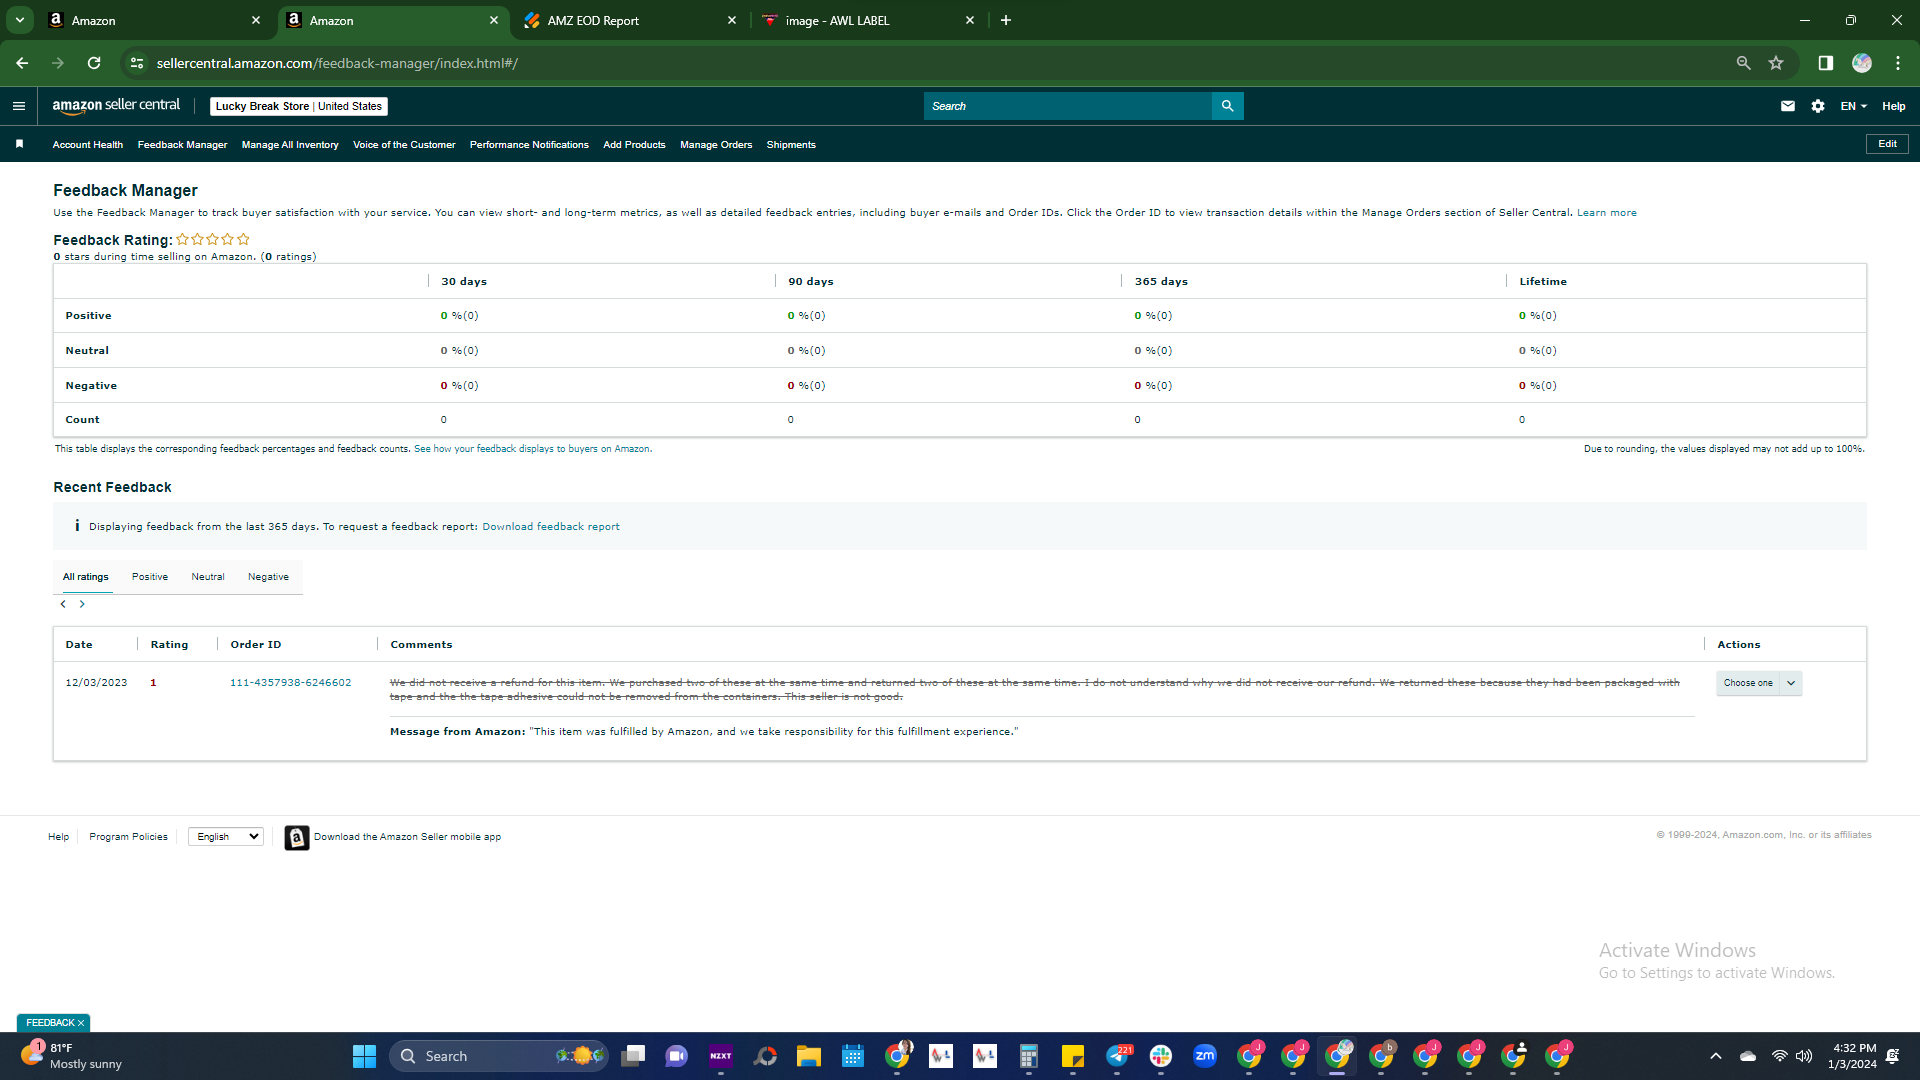Image resolution: width=1920 pixels, height=1080 pixels.
Task: Select the All ratings tab
Action: click(86, 577)
